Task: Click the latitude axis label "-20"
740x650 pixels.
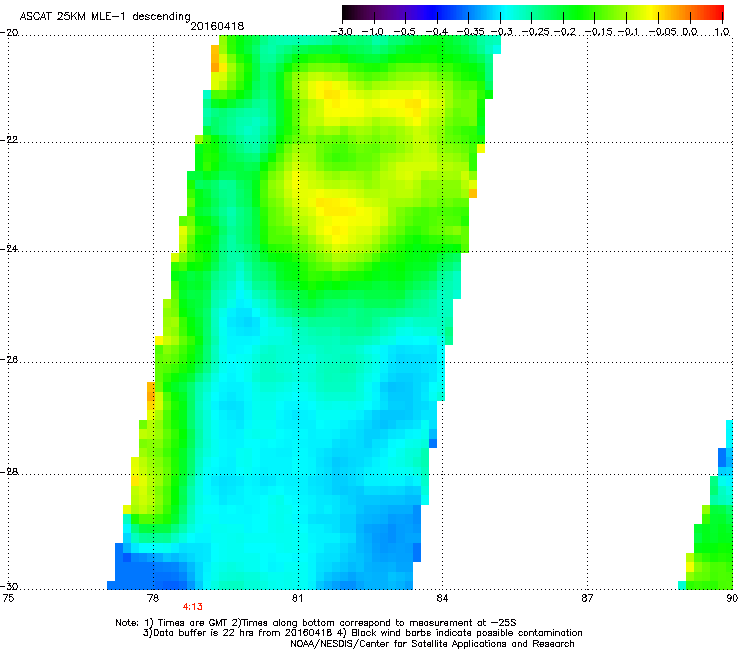Action: [9, 33]
